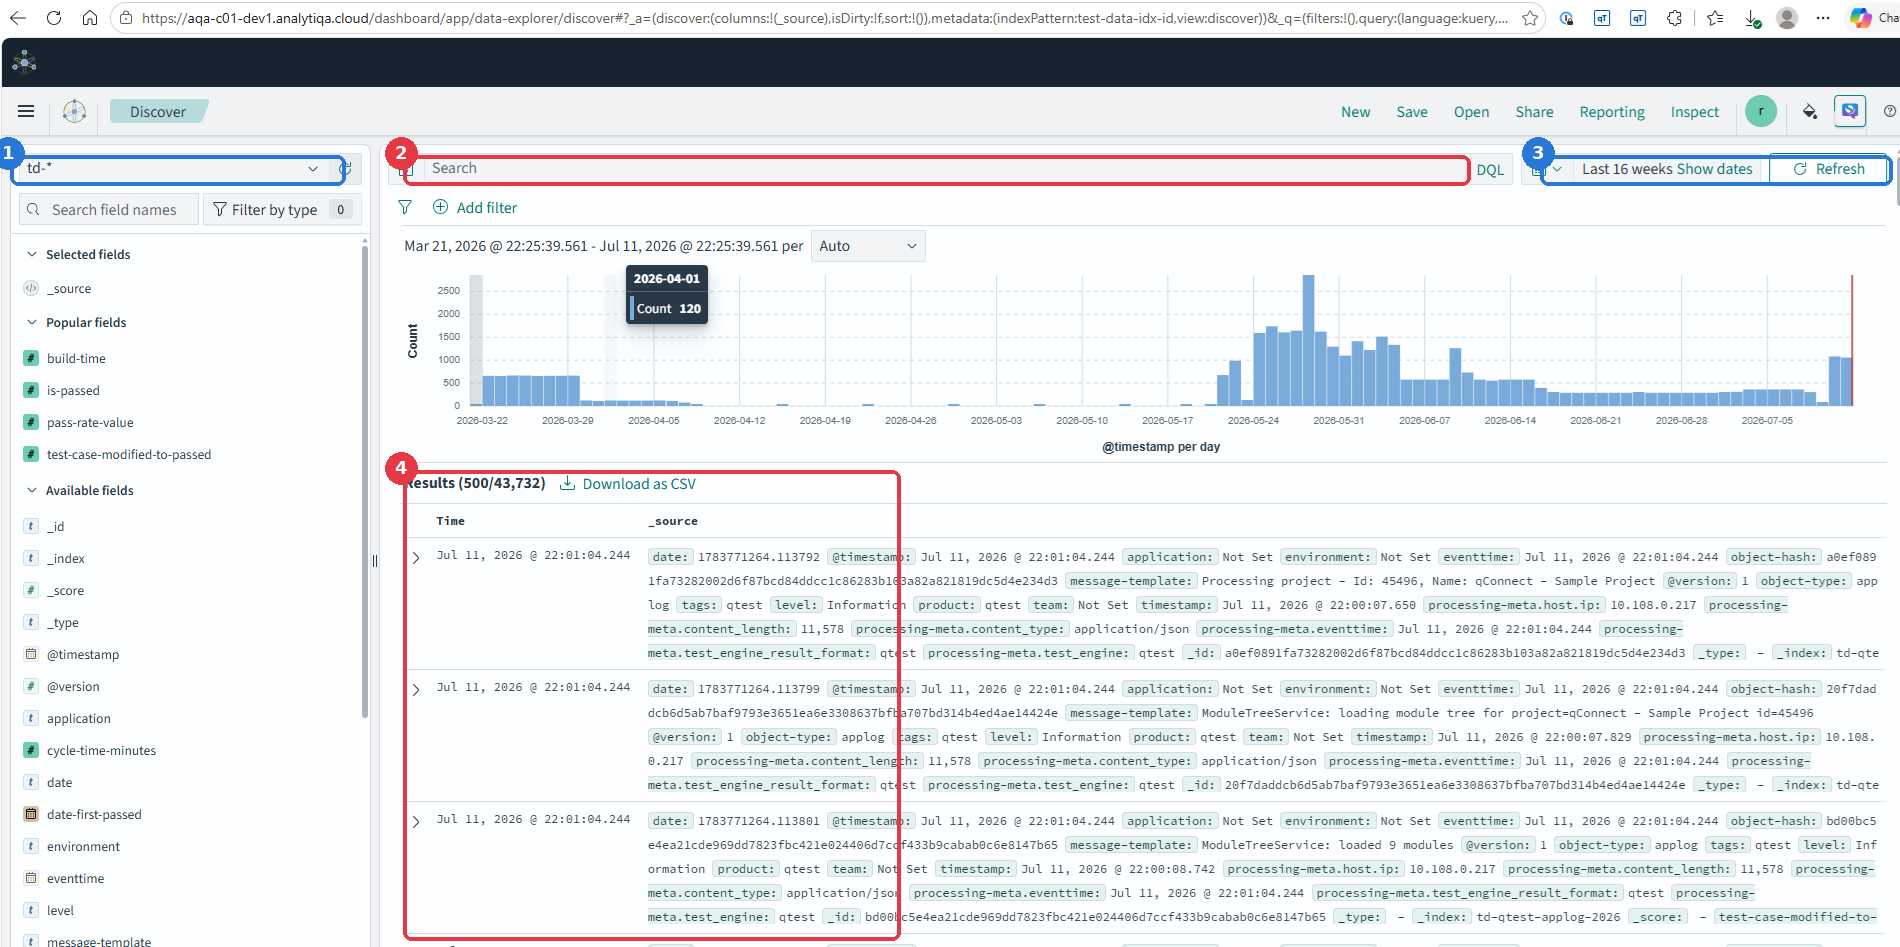Reload the browser page

[54, 18]
